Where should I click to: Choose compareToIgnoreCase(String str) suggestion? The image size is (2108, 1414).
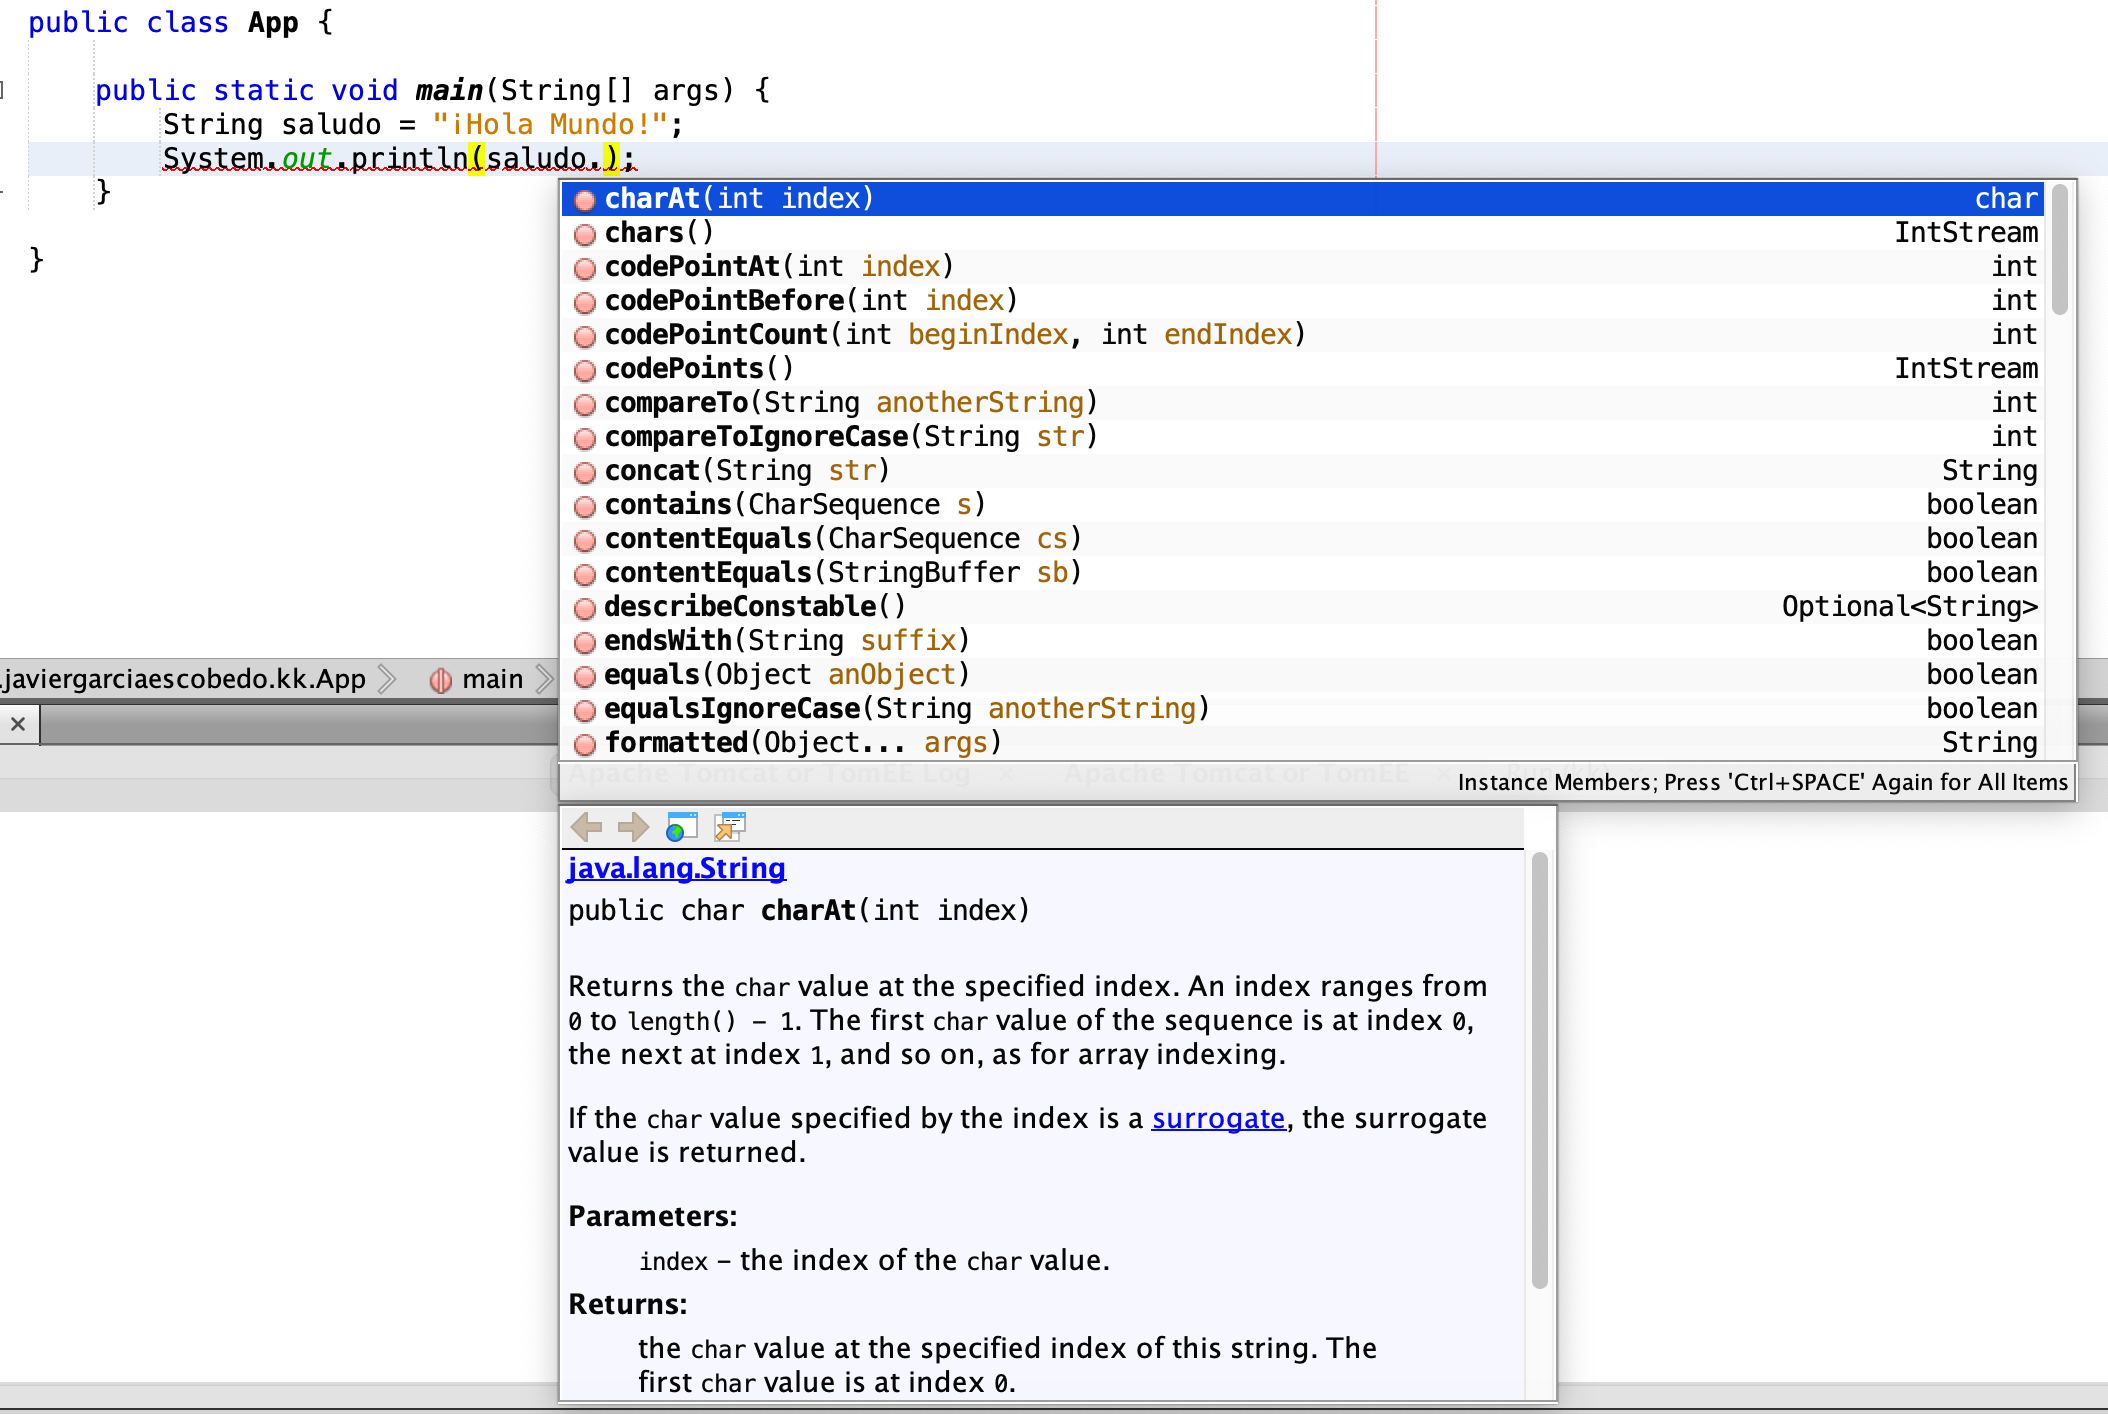850,437
